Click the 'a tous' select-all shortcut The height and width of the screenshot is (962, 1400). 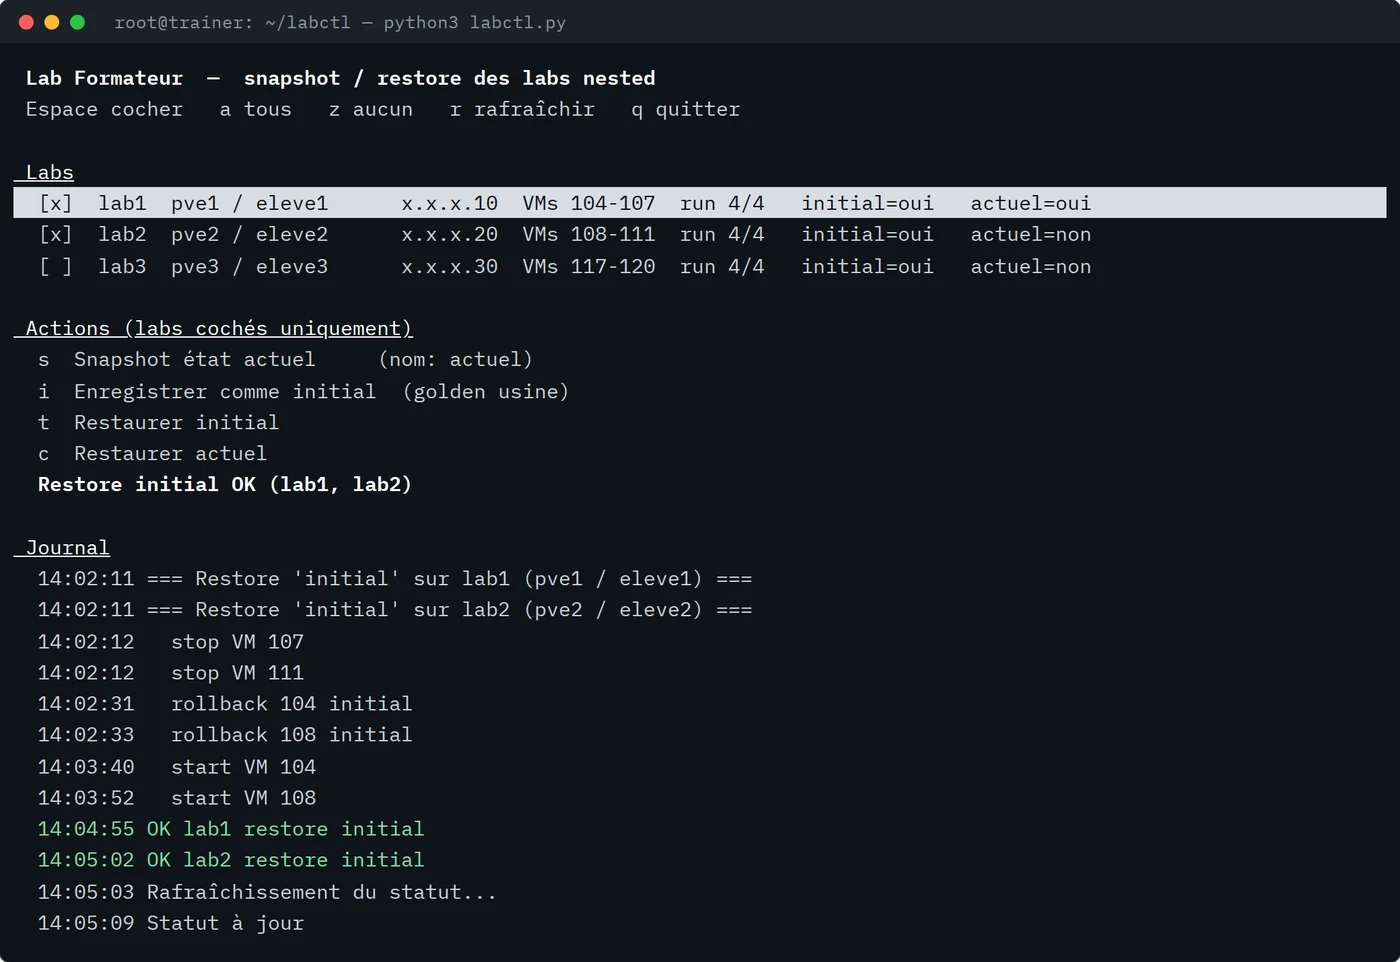256,109
